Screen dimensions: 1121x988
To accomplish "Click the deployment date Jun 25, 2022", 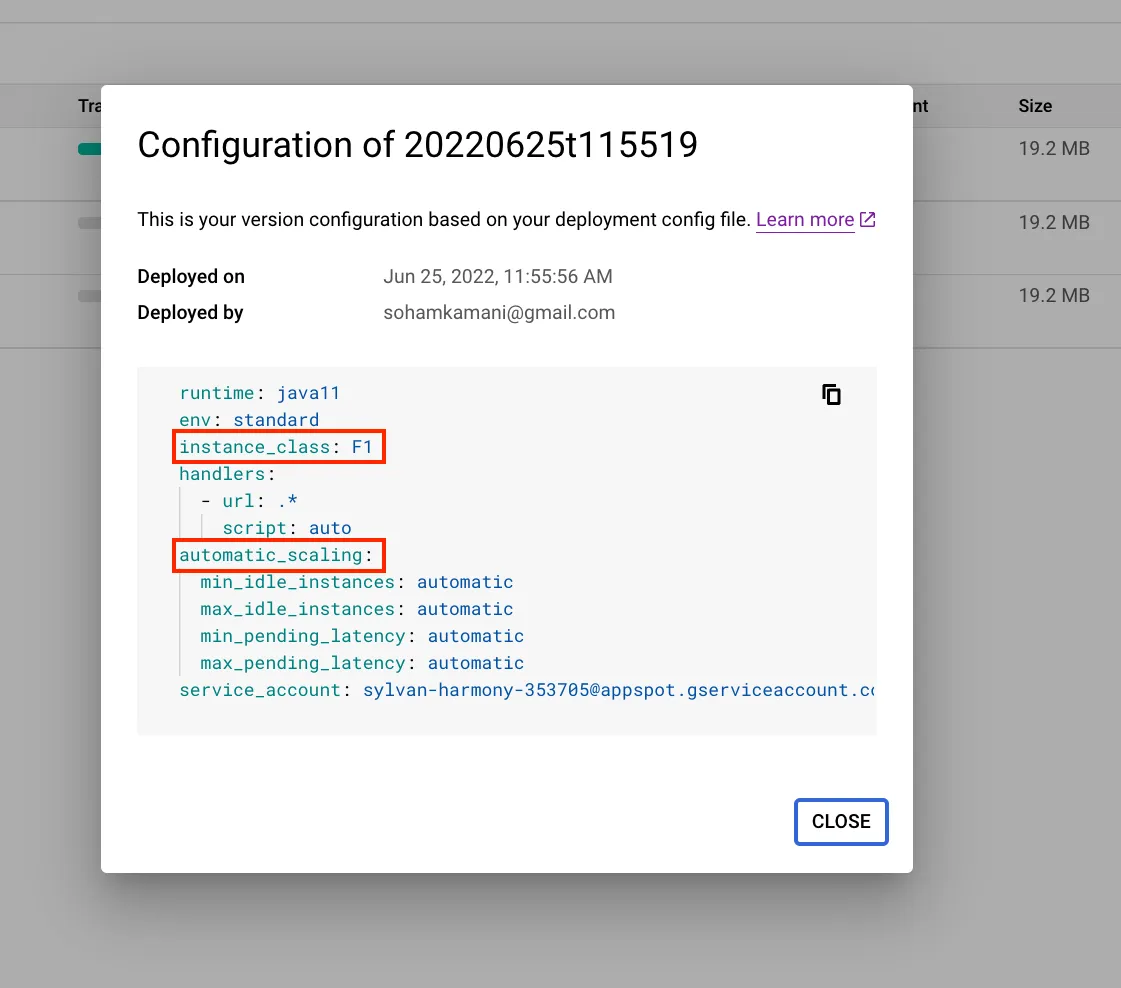I will point(498,276).
